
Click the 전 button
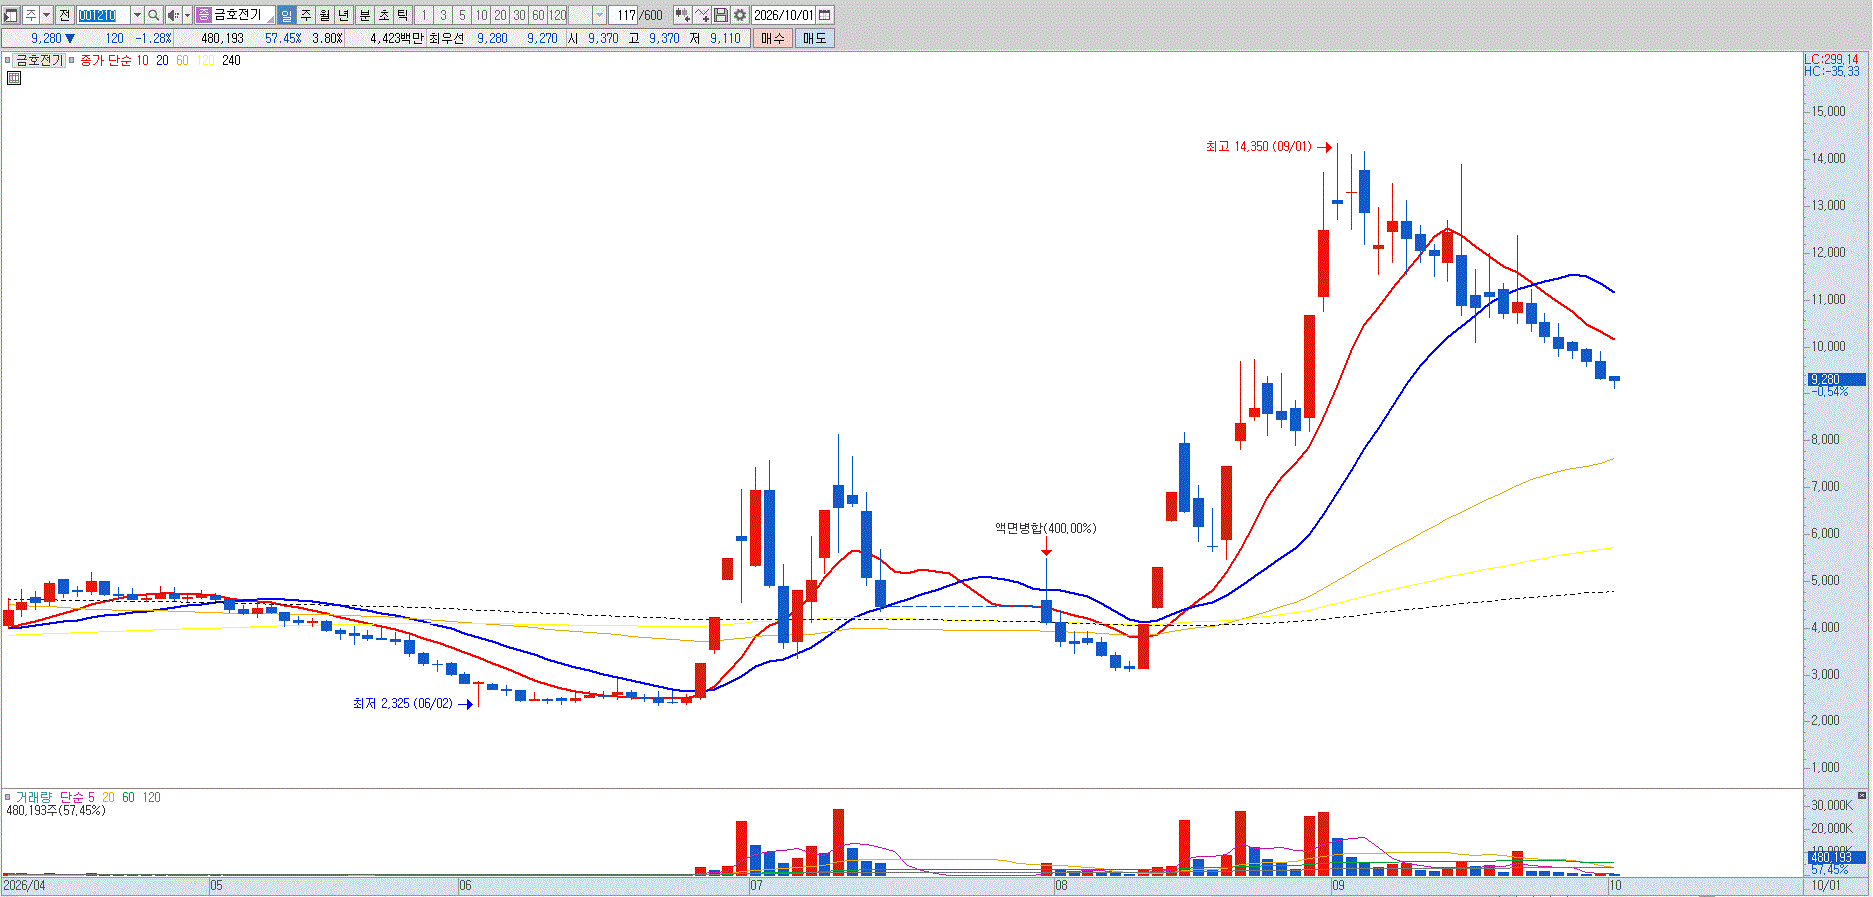(x=65, y=15)
